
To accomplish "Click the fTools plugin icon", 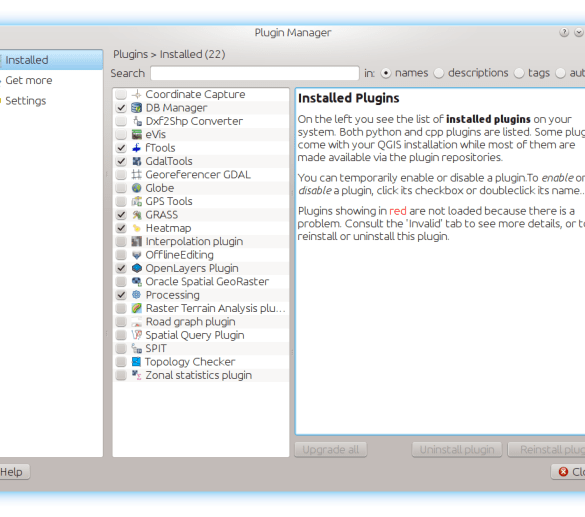I will point(137,148).
